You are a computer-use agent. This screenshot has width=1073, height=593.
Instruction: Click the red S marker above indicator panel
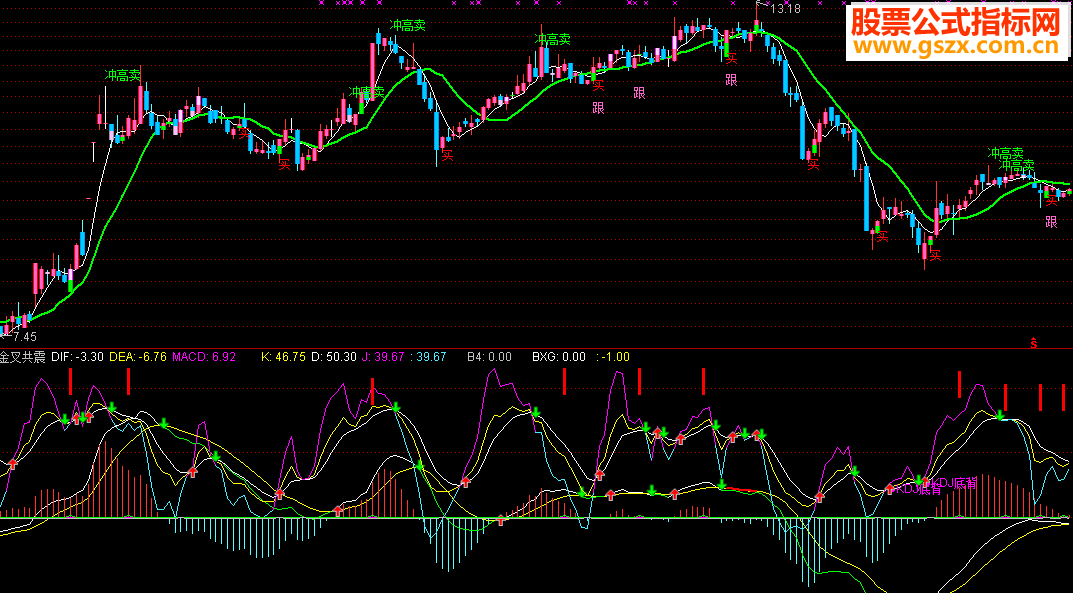tap(1034, 343)
